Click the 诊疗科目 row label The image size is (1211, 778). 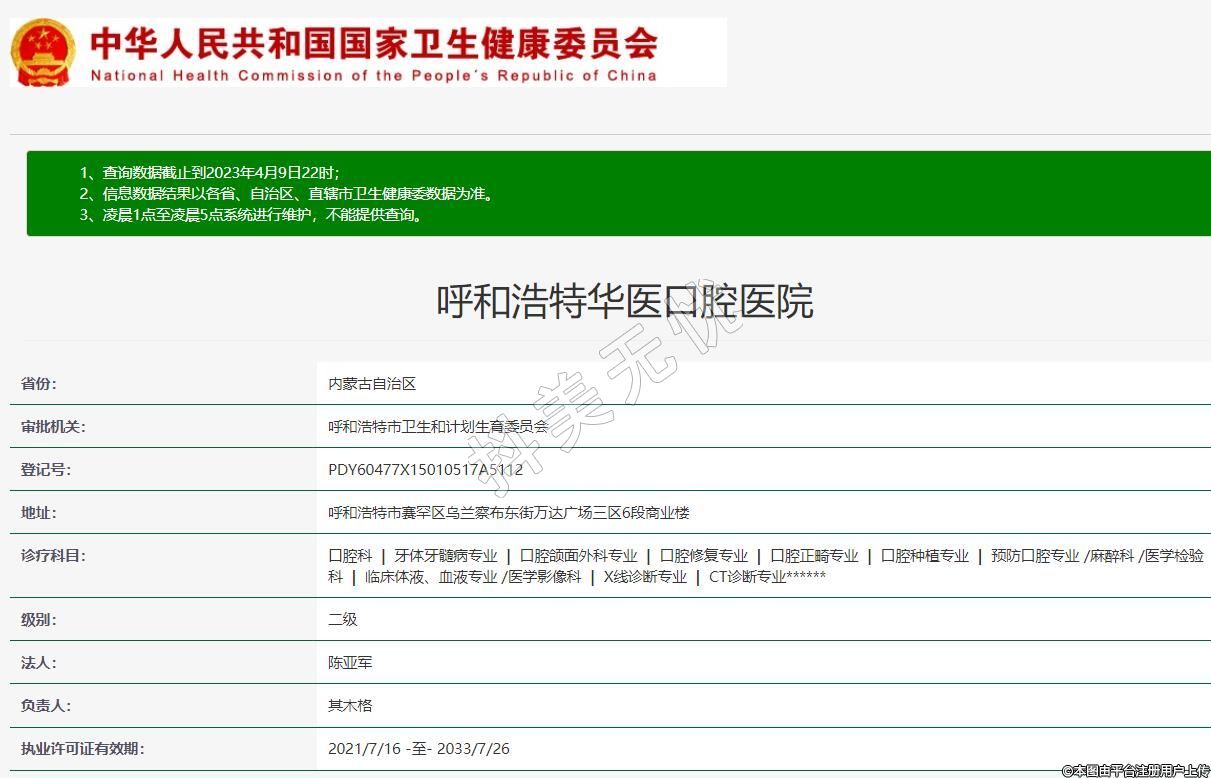(x=53, y=556)
